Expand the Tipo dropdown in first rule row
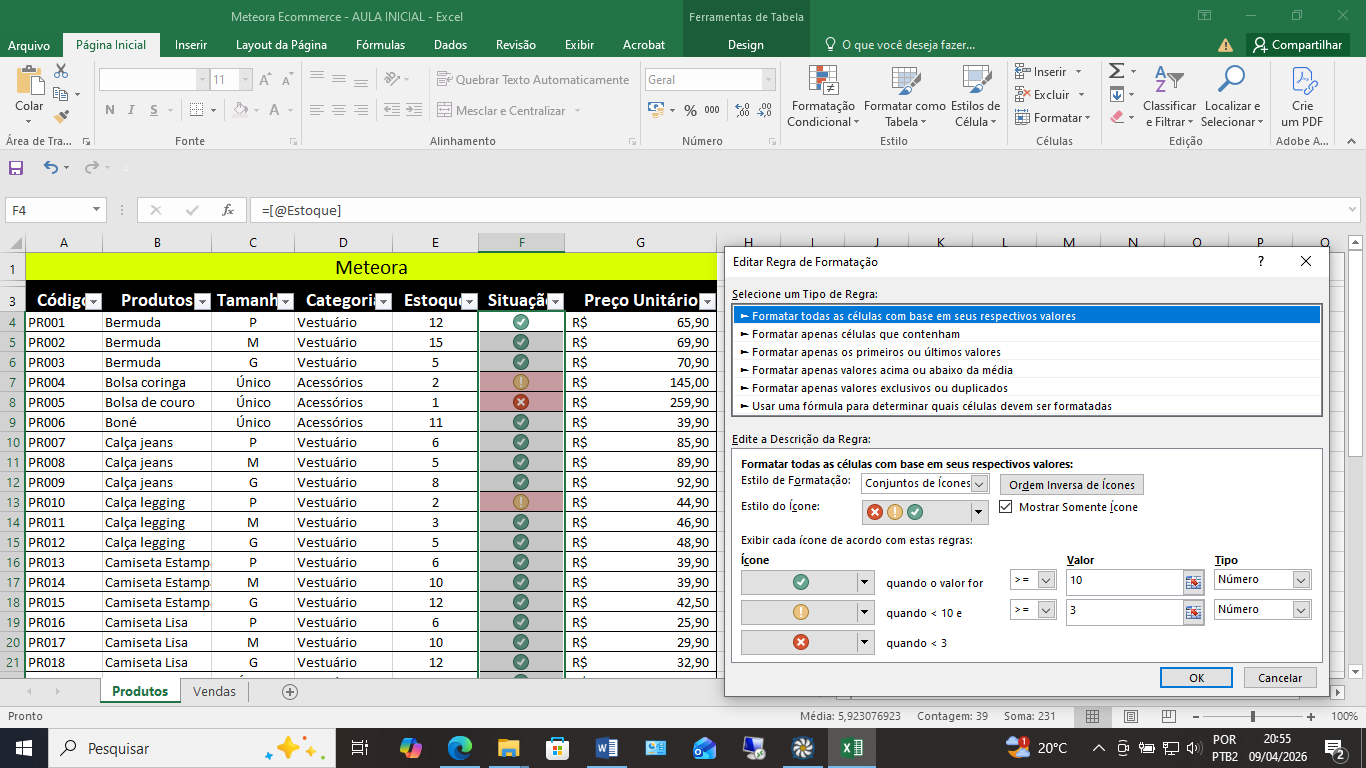 (1300, 580)
